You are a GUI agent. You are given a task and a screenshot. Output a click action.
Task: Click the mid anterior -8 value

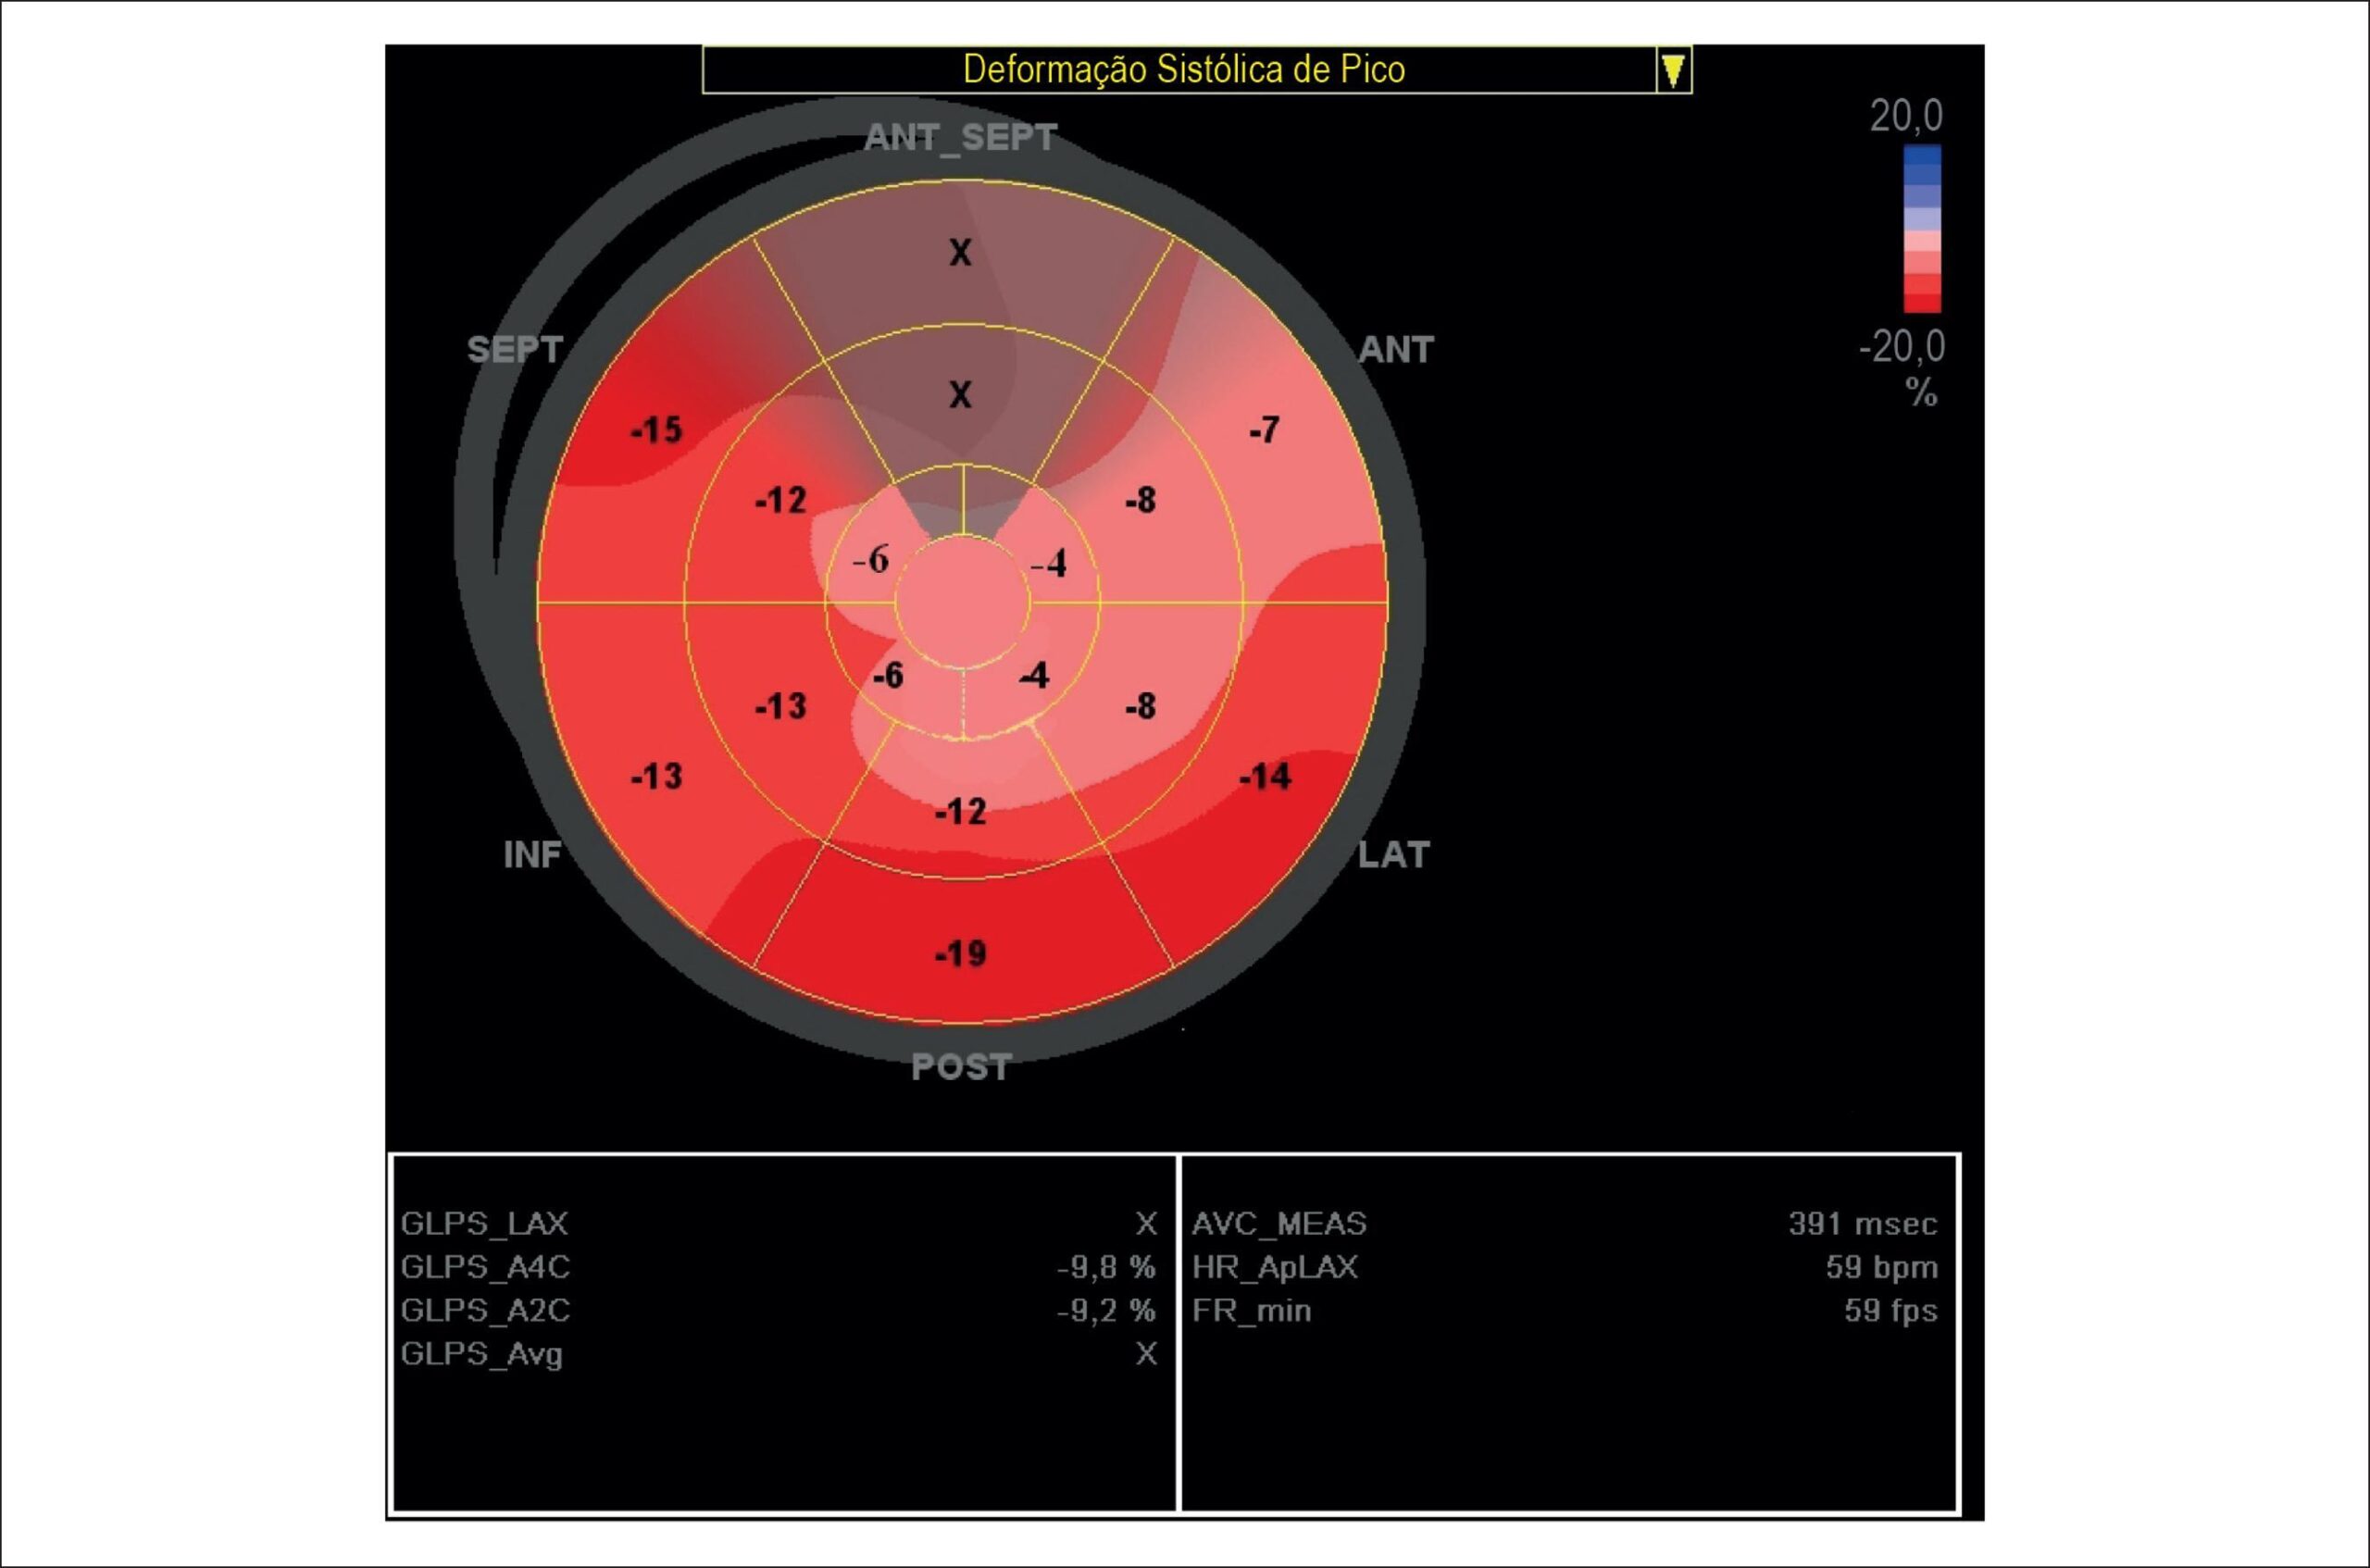(1140, 500)
